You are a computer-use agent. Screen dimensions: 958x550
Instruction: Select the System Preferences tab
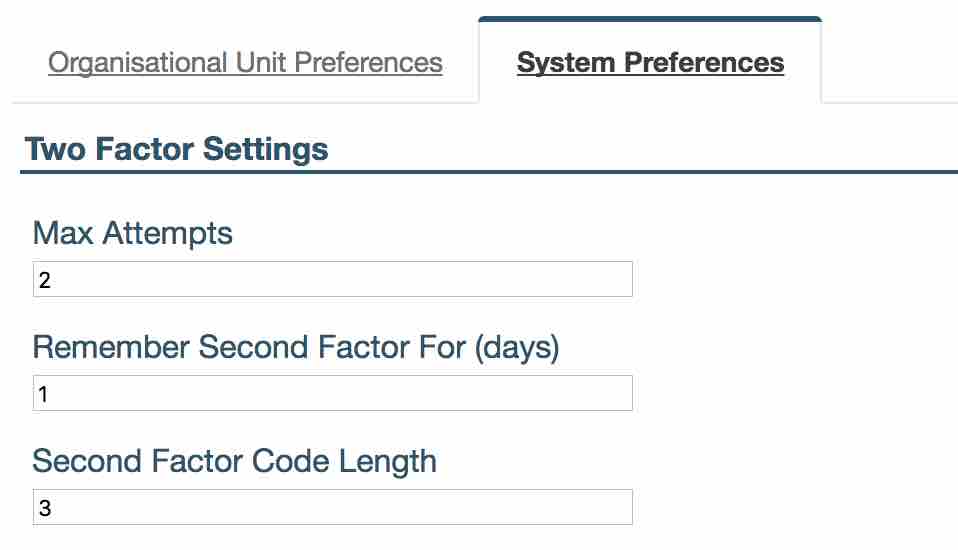coord(650,63)
